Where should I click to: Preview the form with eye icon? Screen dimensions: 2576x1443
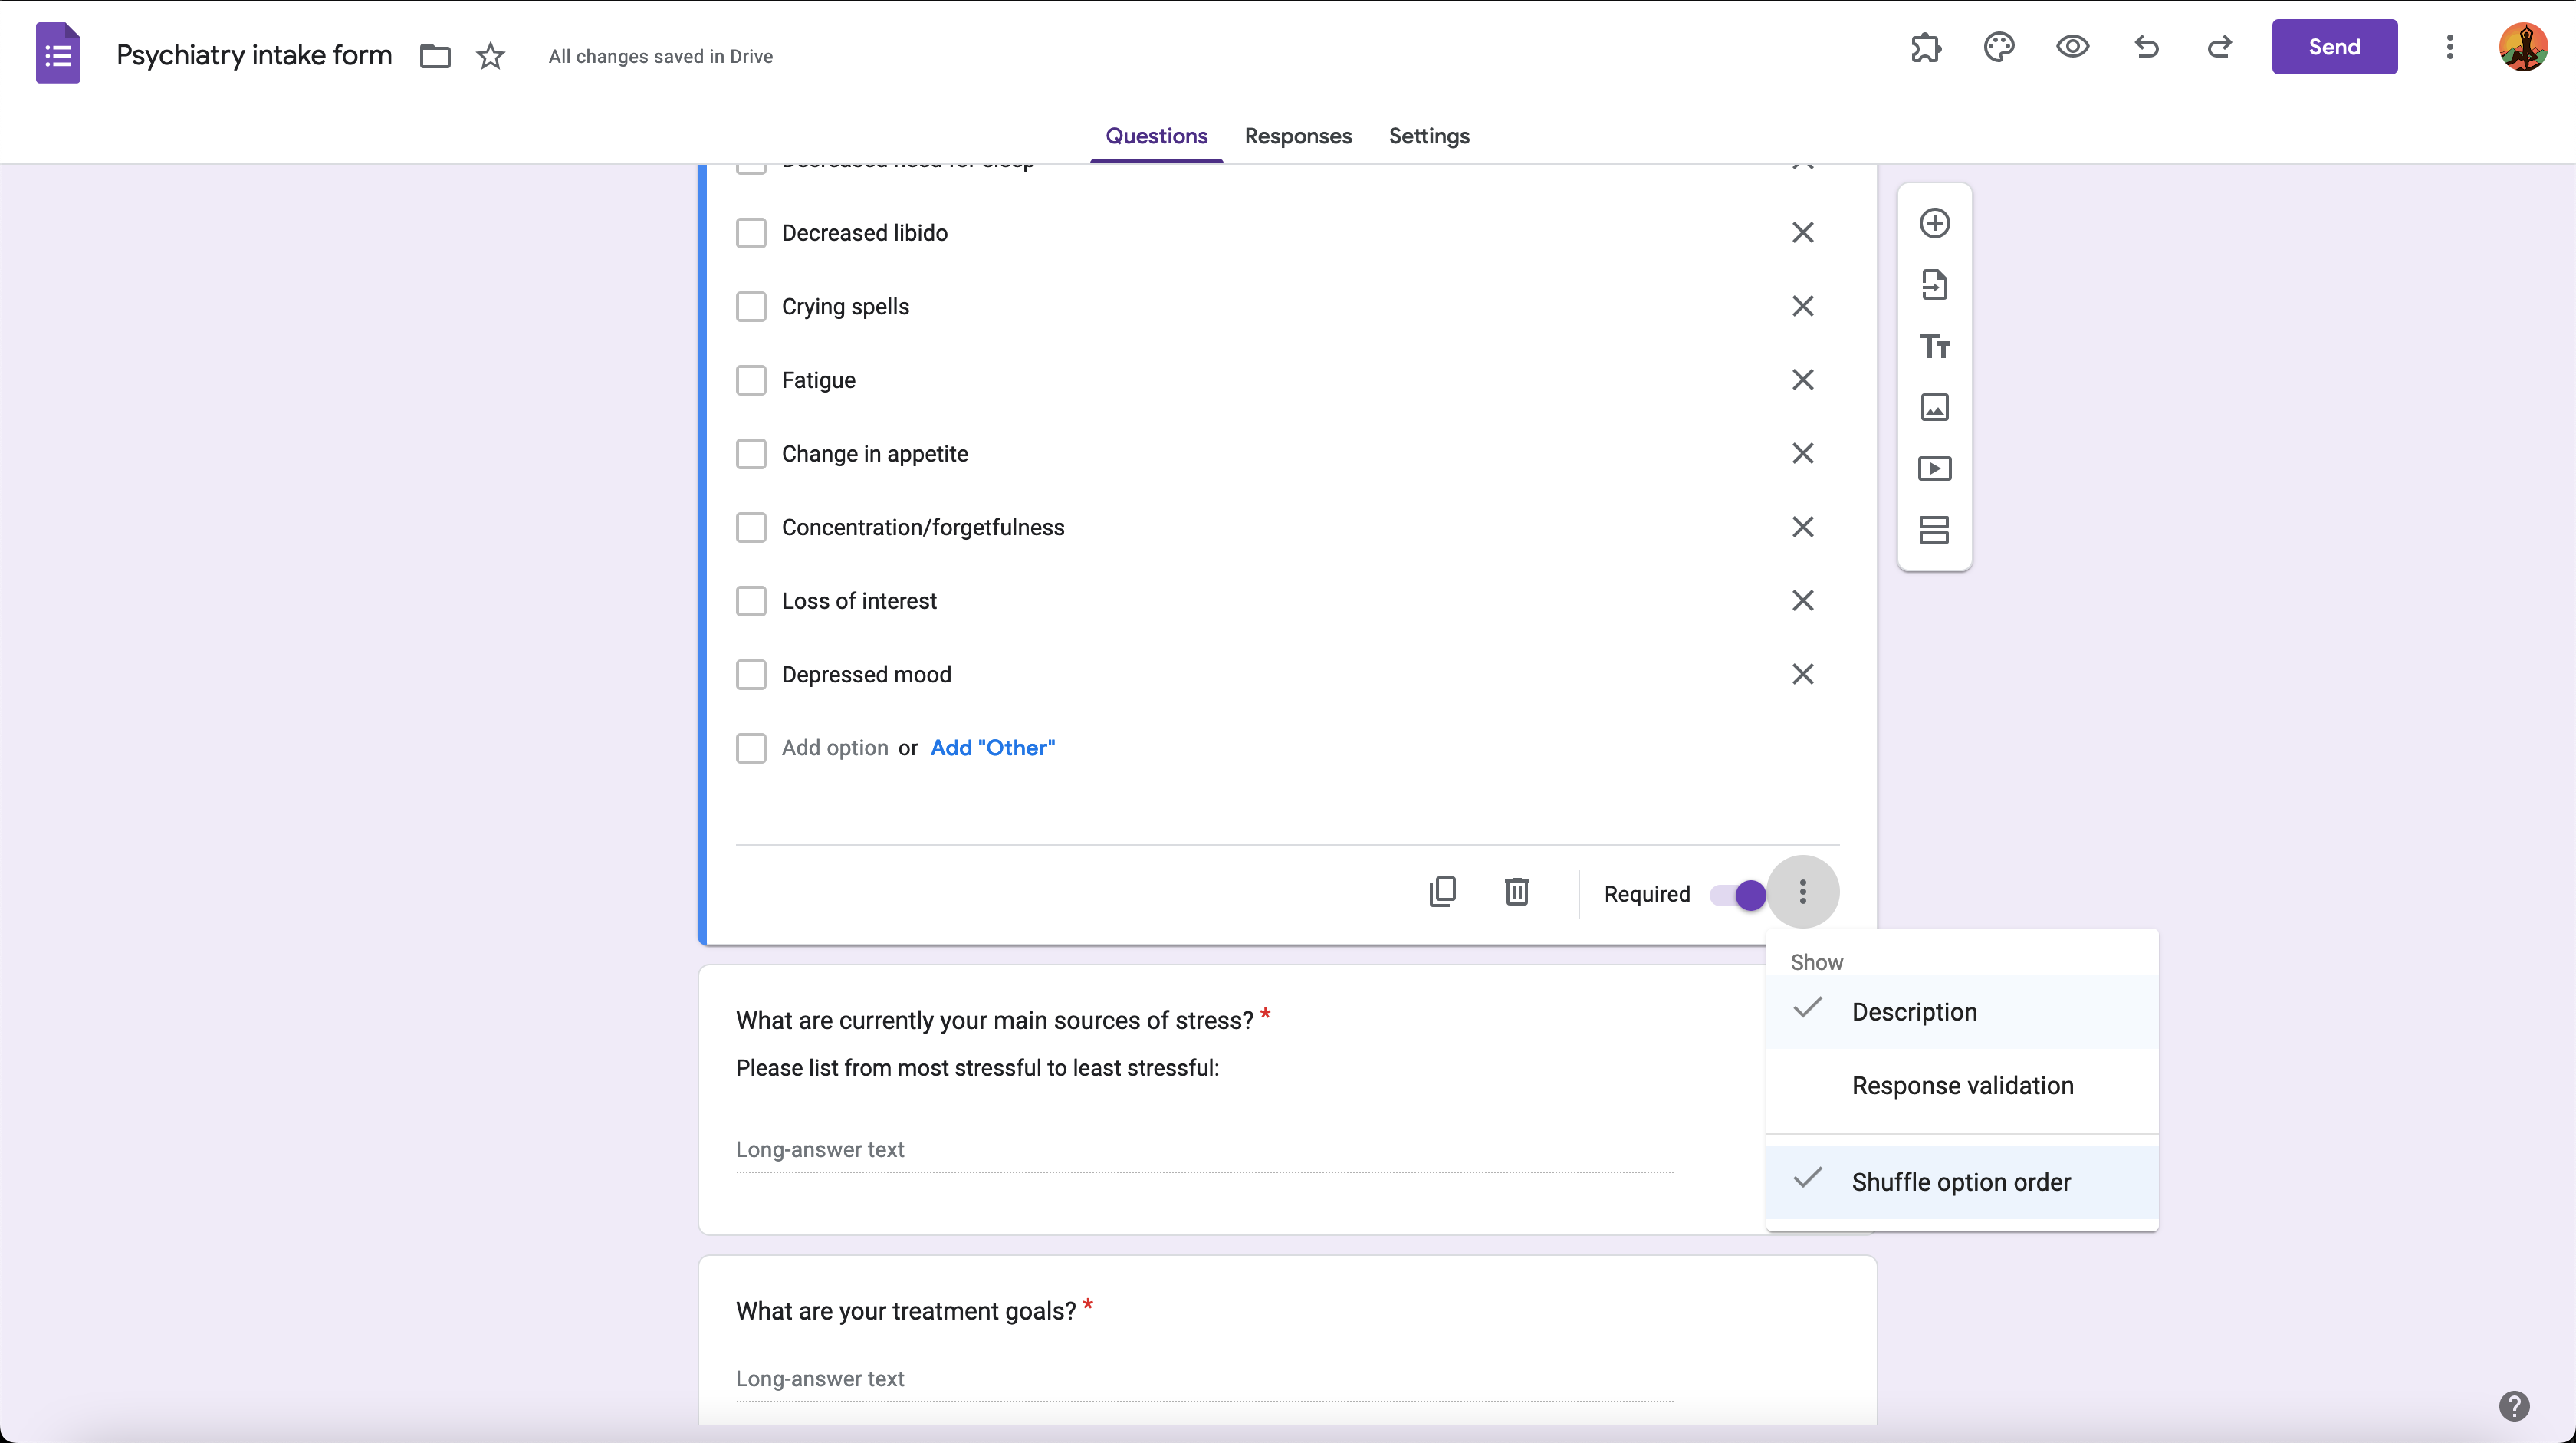click(2072, 47)
